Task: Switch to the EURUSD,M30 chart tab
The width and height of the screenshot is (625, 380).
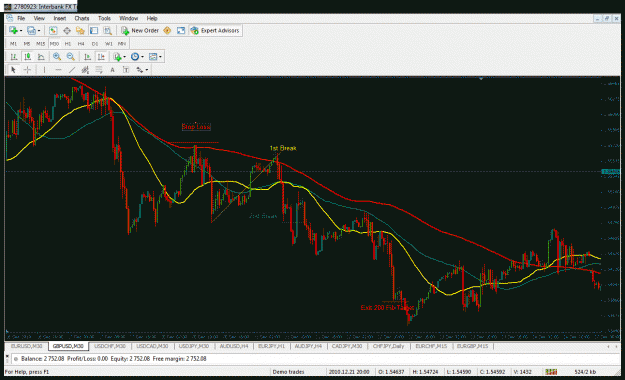Action: (x=27, y=346)
